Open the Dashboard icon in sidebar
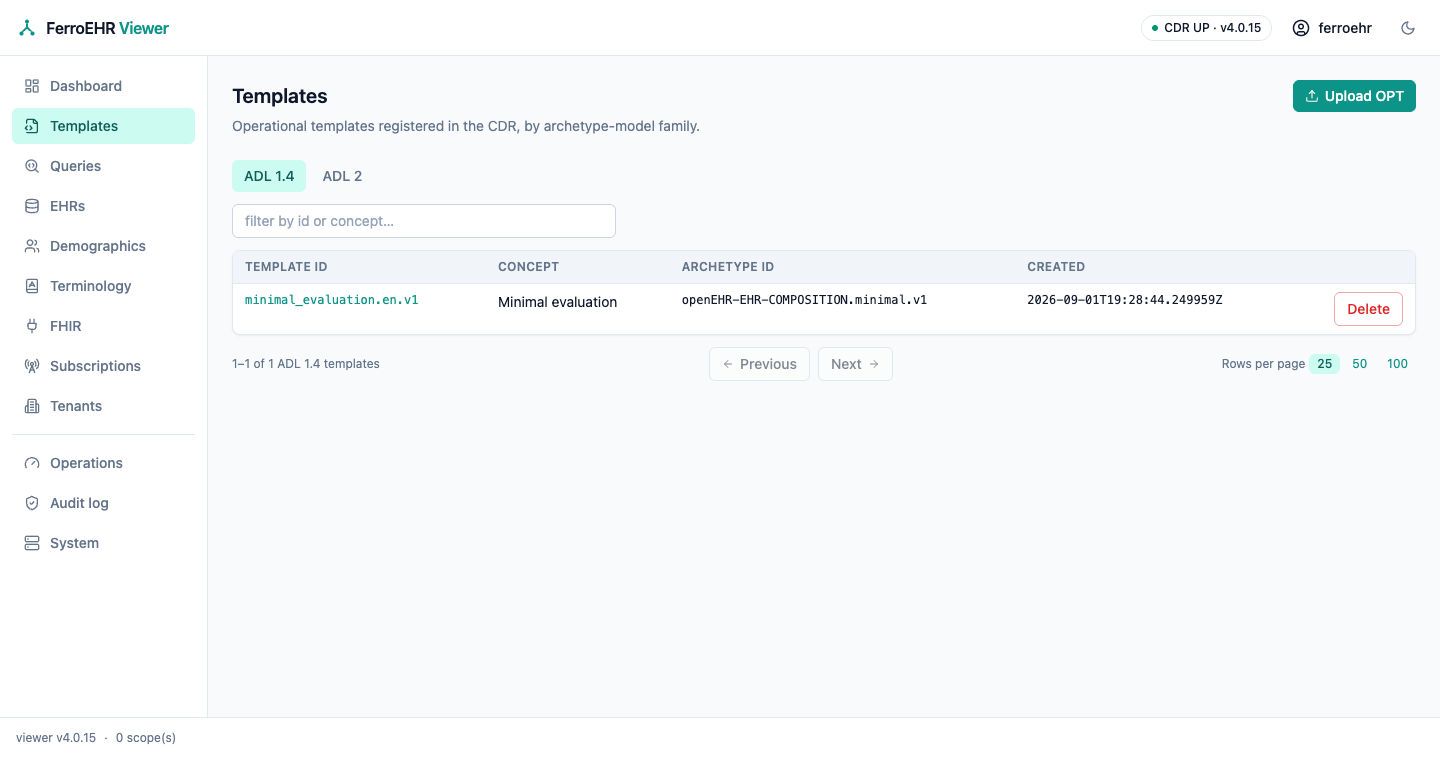Viewport: 1440px width, 757px height. pyautogui.click(x=32, y=86)
